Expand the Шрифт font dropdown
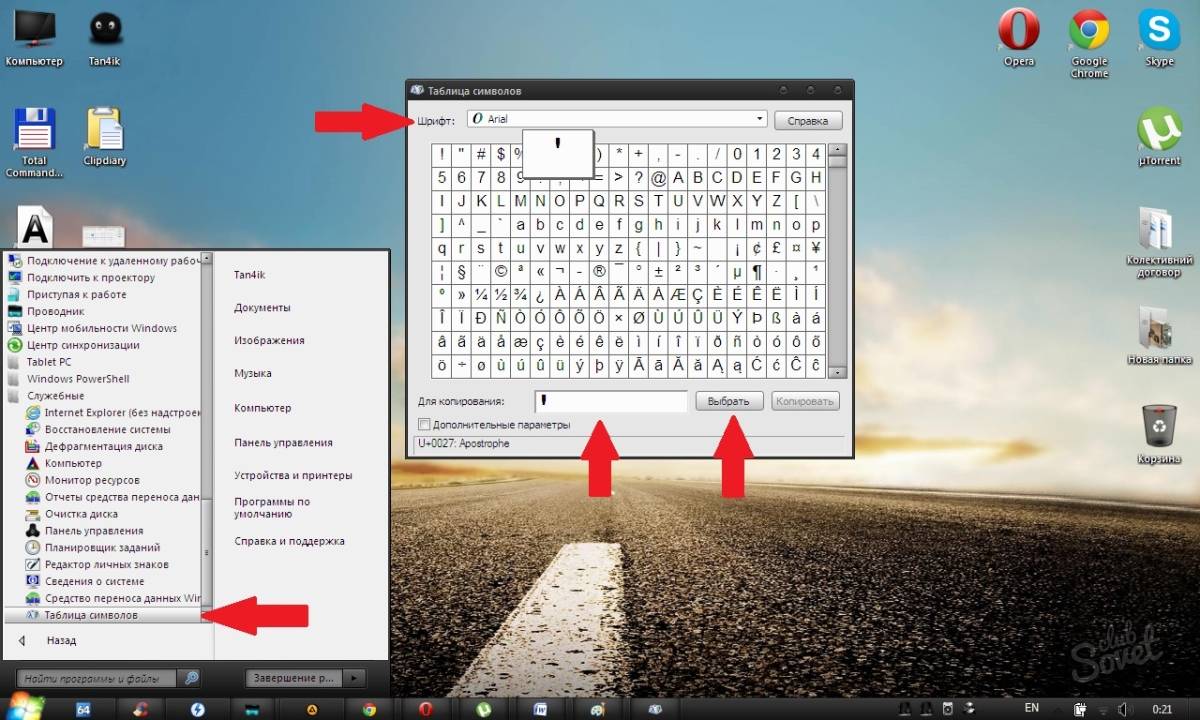 759,119
